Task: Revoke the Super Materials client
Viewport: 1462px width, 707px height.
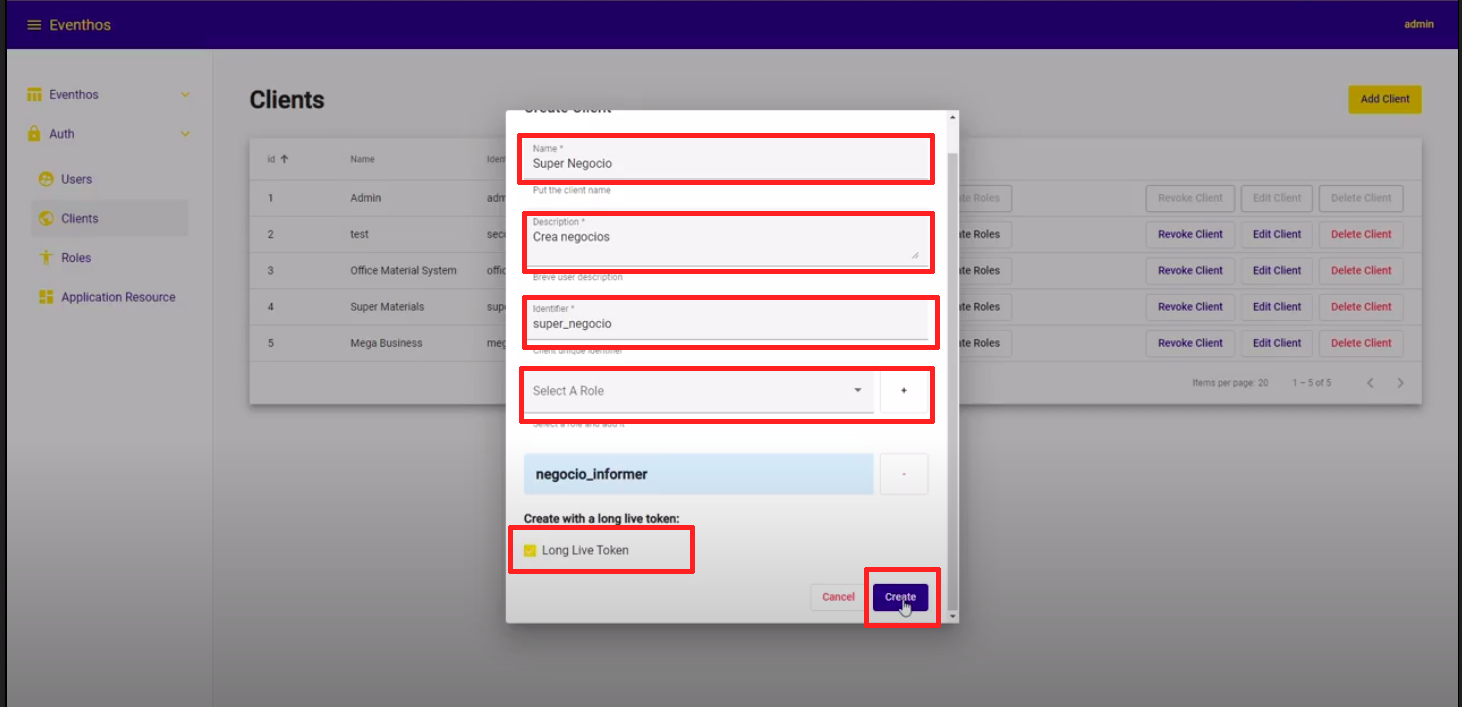Action: coord(1190,307)
